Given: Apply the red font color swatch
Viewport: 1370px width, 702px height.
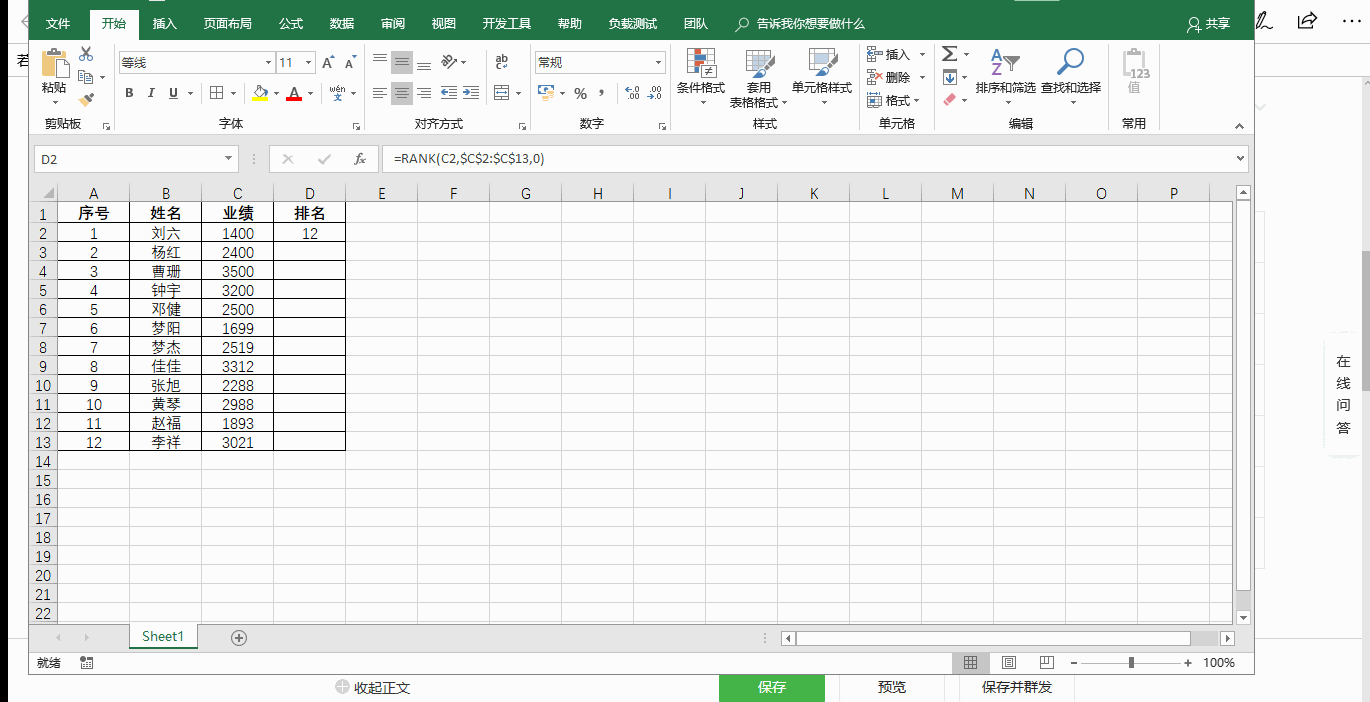Looking at the screenshot, I should point(294,93).
